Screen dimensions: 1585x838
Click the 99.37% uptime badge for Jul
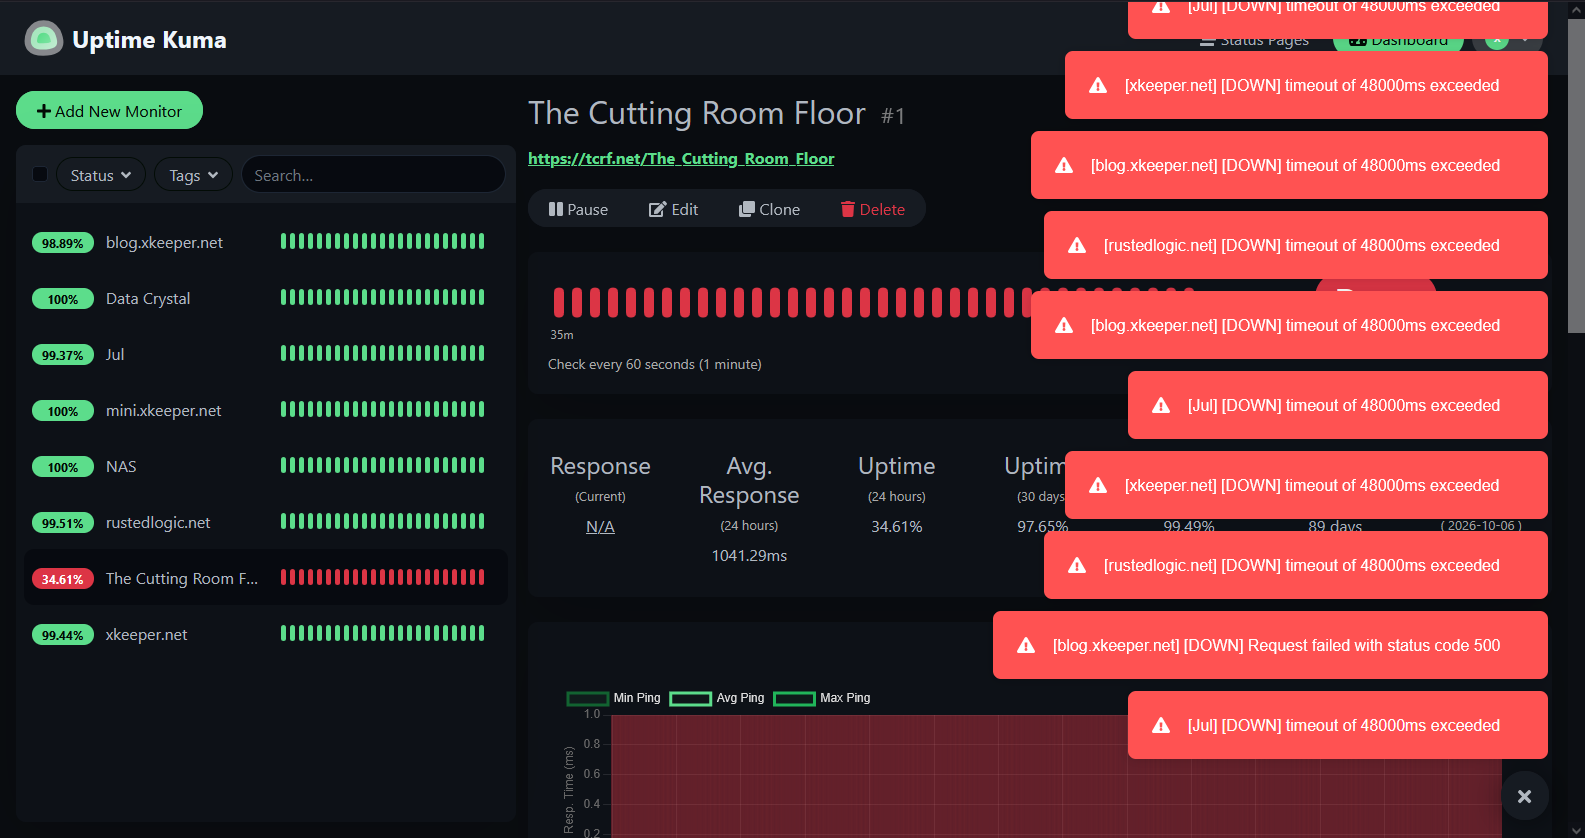[x=63, y=355]
